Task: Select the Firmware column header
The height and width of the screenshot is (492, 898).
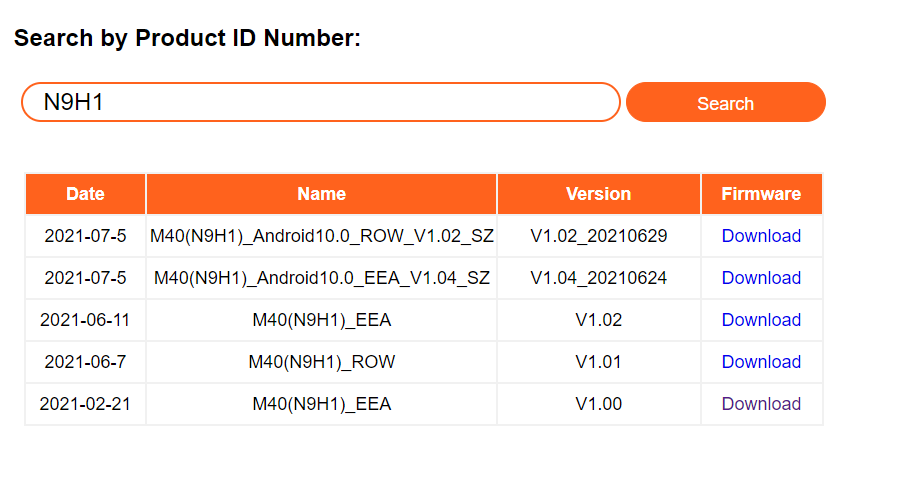Action: click(x=761, y=194)
